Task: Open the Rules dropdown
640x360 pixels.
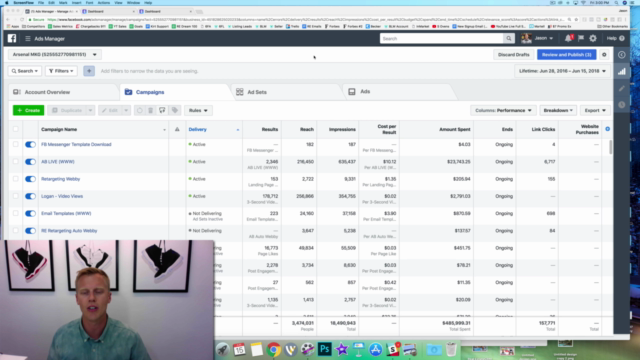Action: [x=198, y=110]
